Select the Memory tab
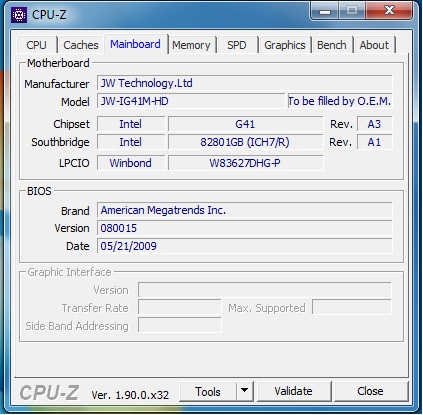The height and width of the screenshot is (415, 423). pos(191,45)
